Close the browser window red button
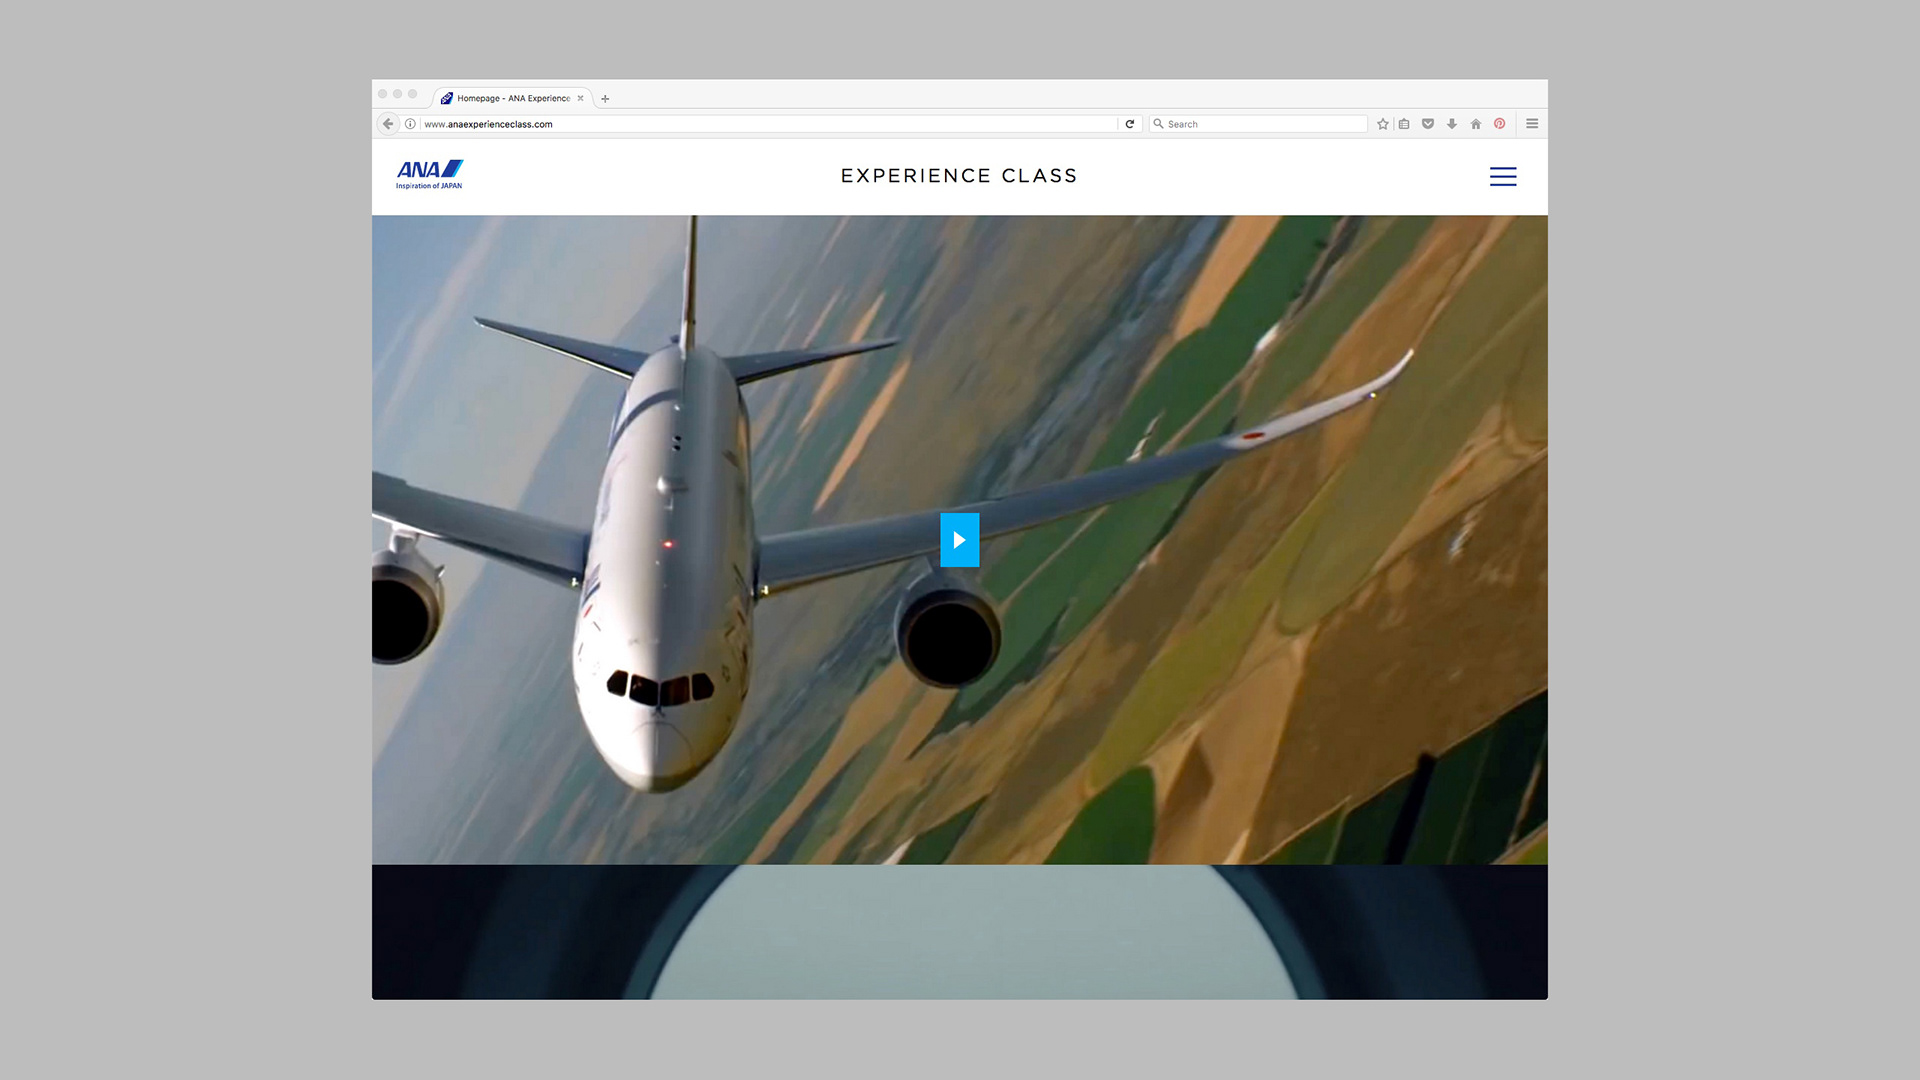 (x=382, y=94)
